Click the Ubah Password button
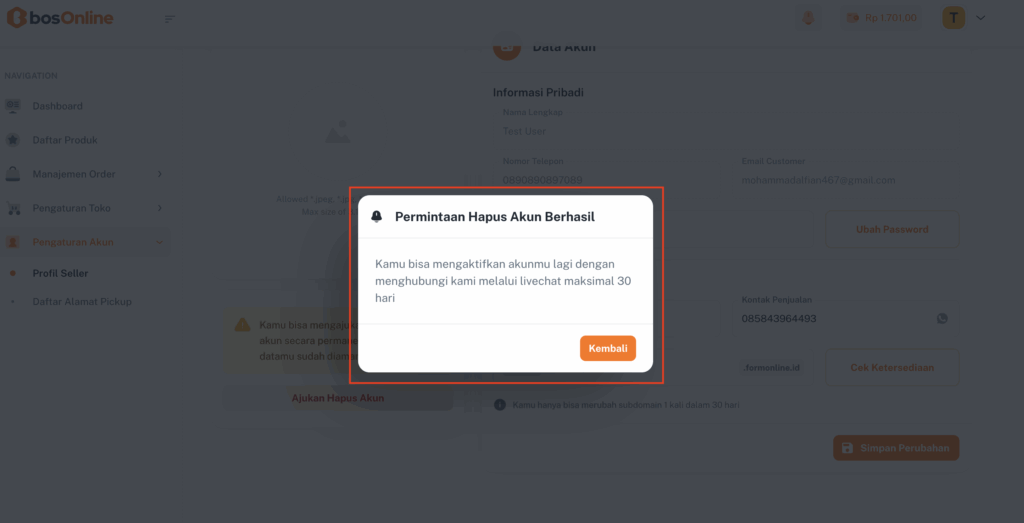This screenshot has height=523, width=1024. [892, 229]
